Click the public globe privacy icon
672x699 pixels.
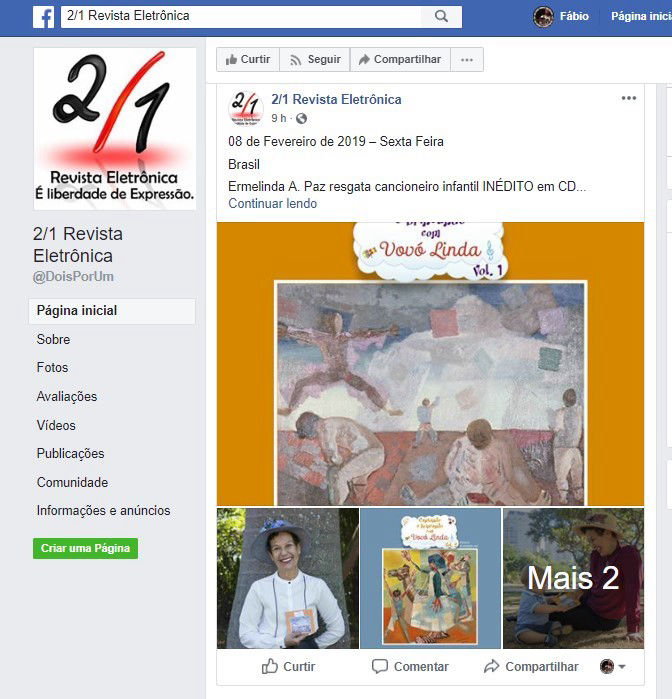click(301, 119)
